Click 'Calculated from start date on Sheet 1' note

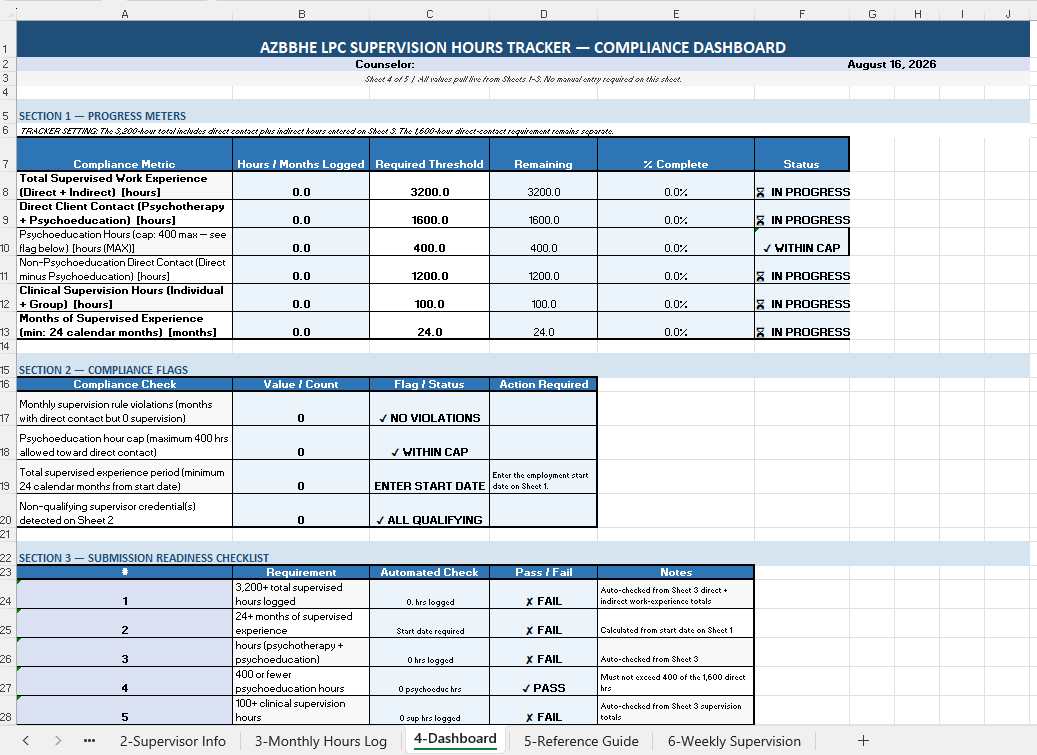[676, 623]
